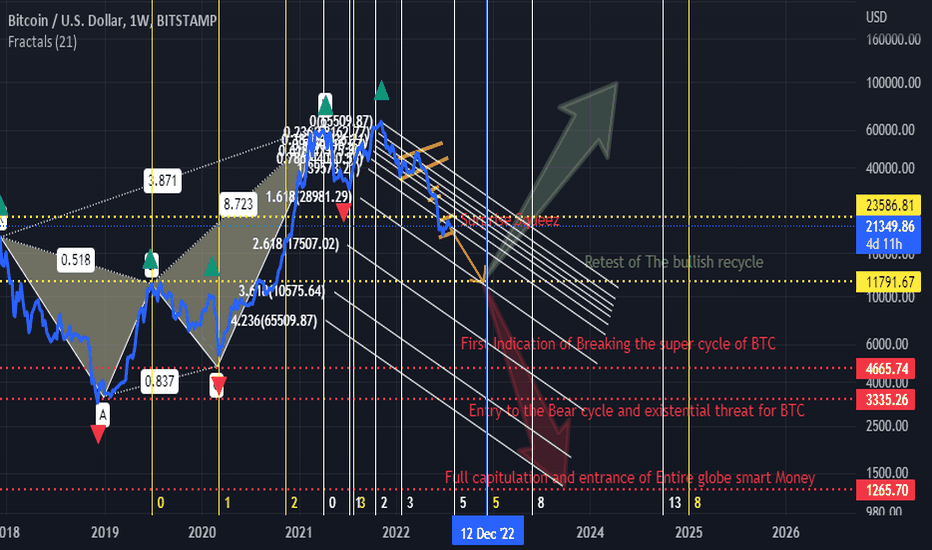
Task: Click the 8.723 ratio label
Action: coord(238,204)
